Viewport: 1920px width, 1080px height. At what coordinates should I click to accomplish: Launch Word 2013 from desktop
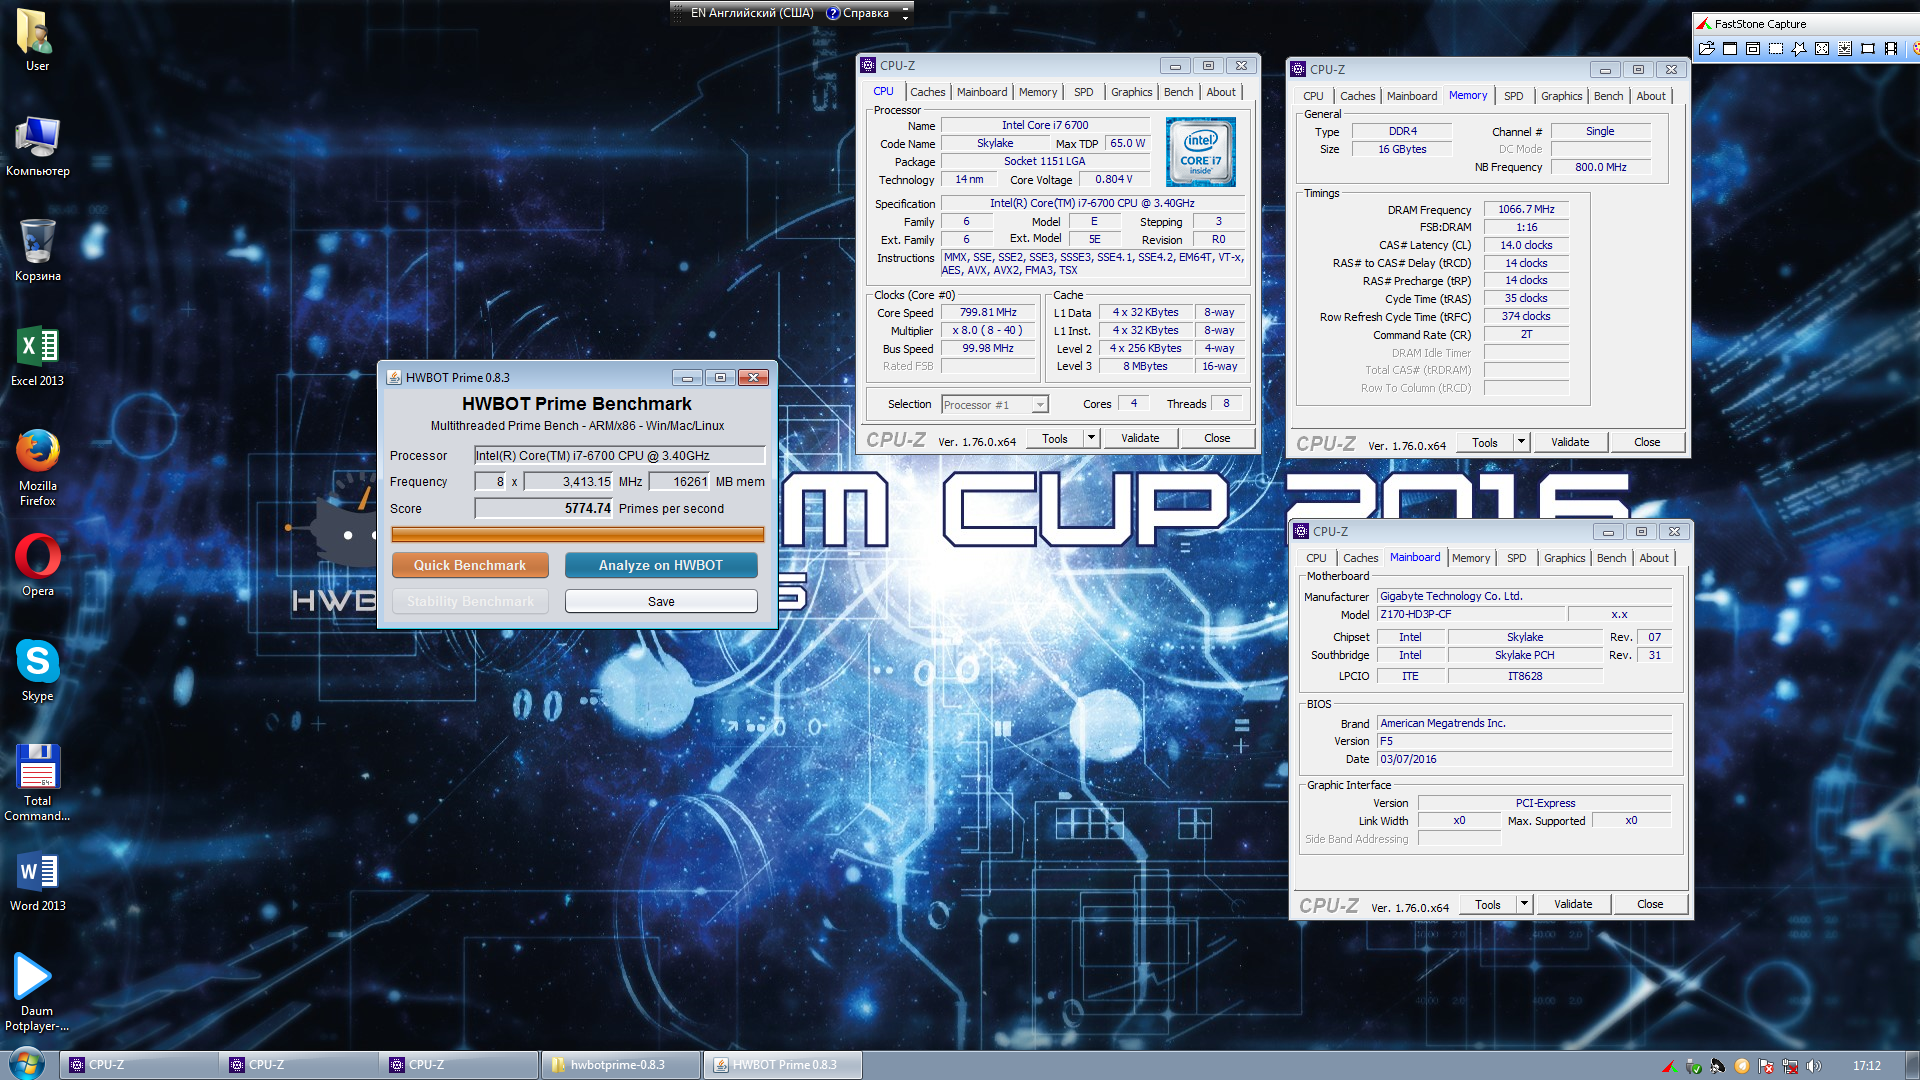(37, 880)
